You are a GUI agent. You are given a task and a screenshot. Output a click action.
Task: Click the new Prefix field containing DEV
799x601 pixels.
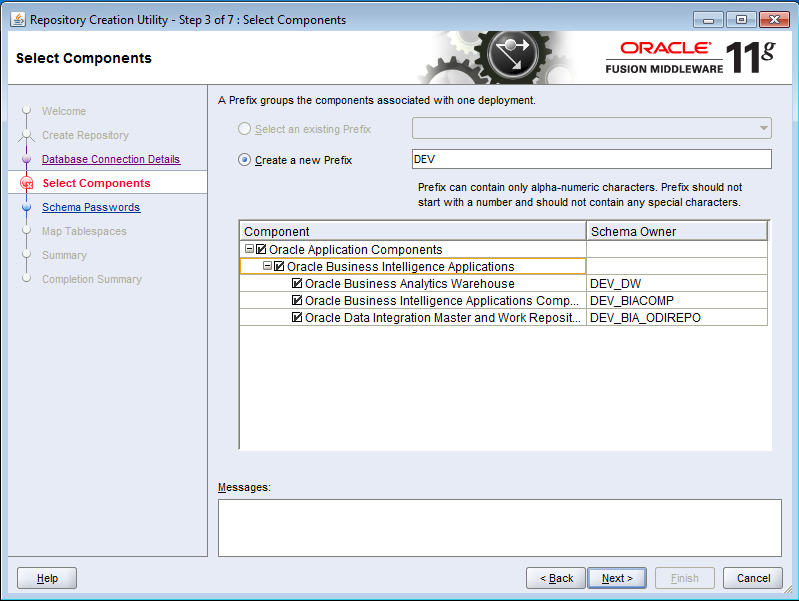coord(592,159)
